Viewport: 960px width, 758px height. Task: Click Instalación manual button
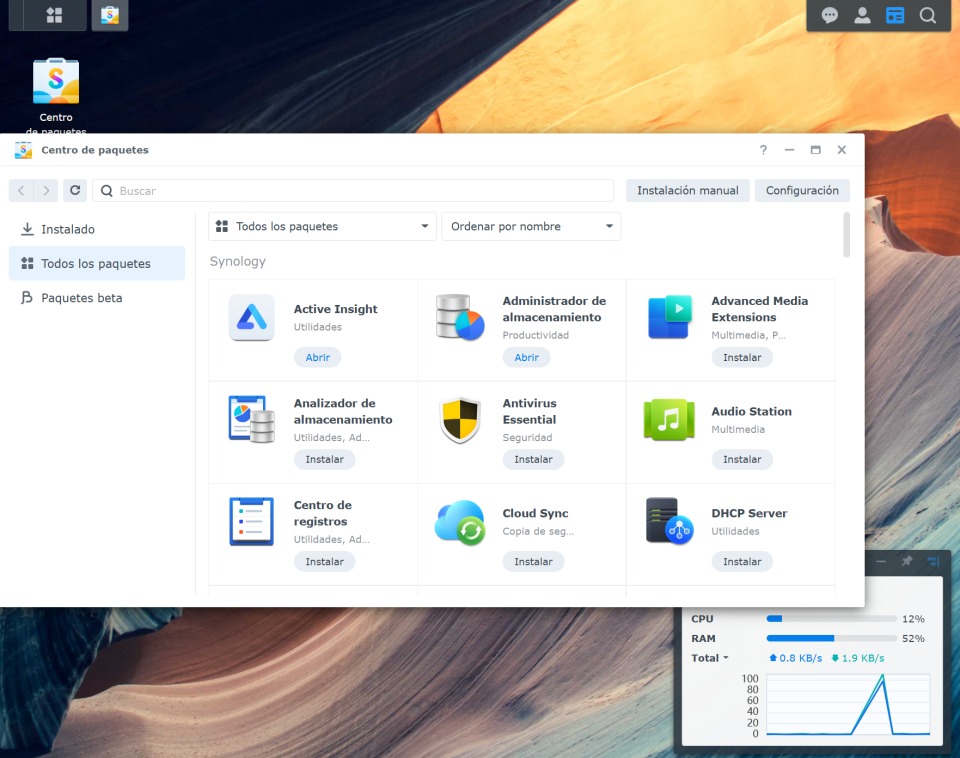coord(688,190)
